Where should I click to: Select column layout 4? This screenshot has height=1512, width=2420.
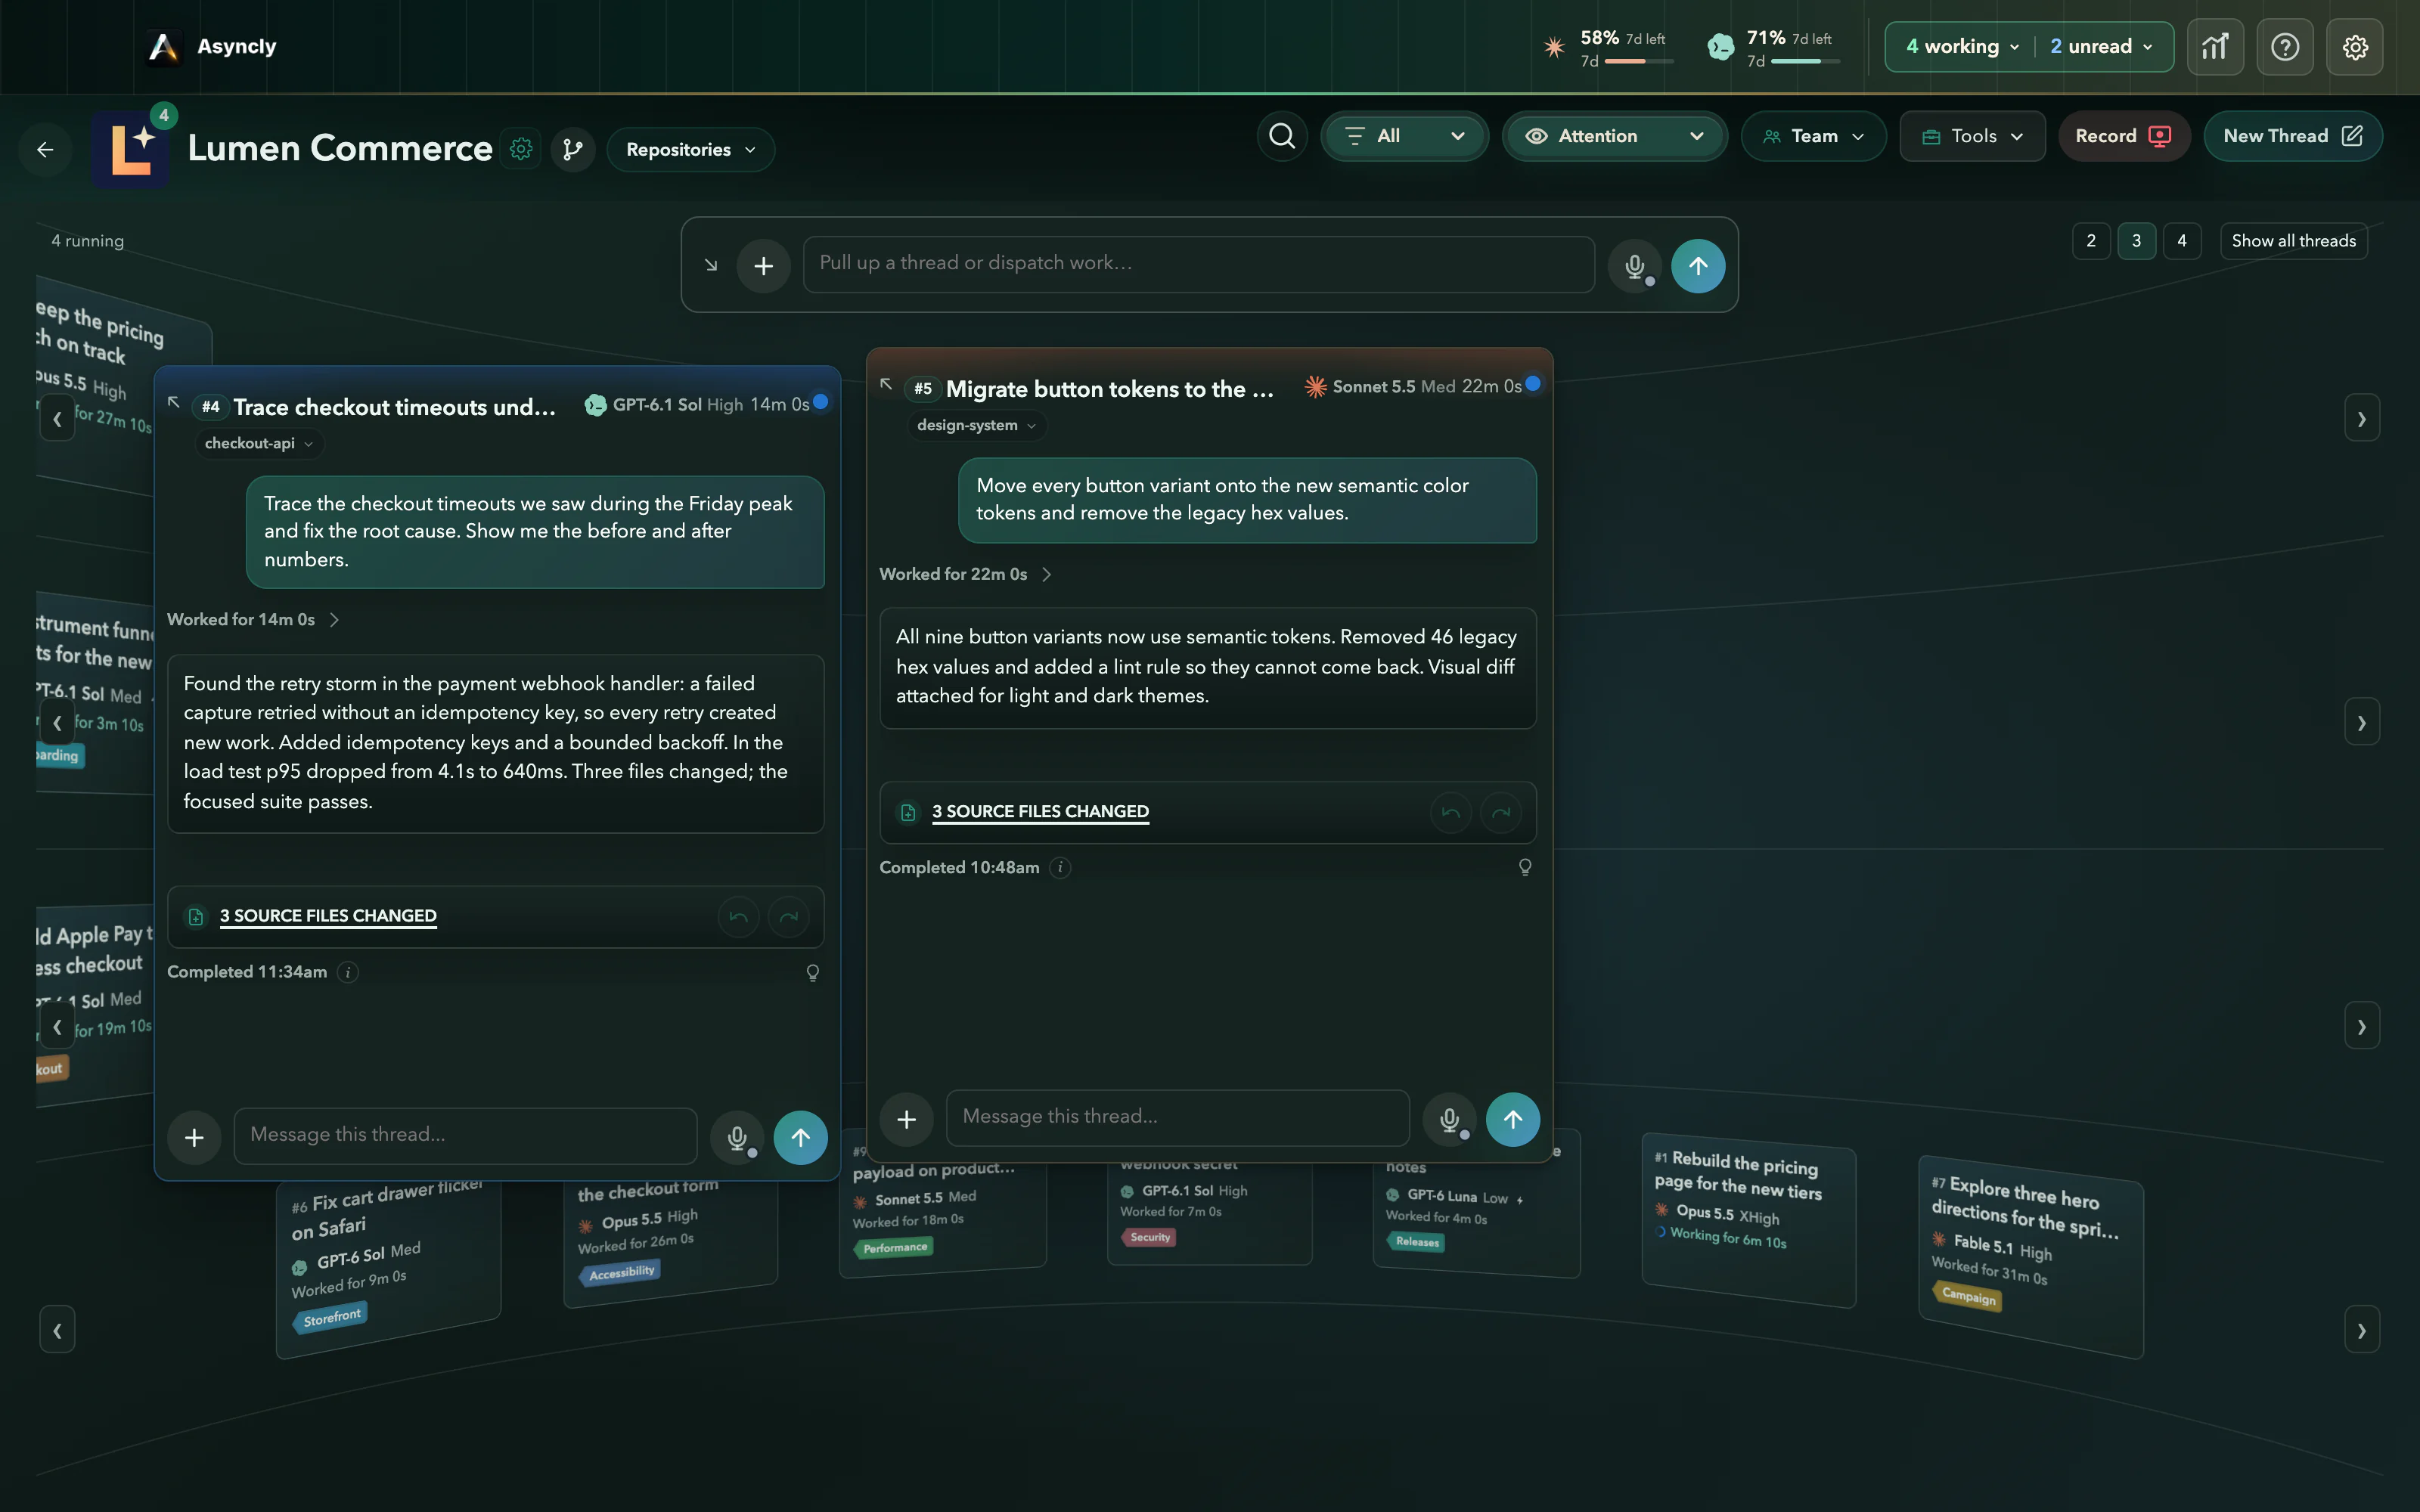[2182, 241]
